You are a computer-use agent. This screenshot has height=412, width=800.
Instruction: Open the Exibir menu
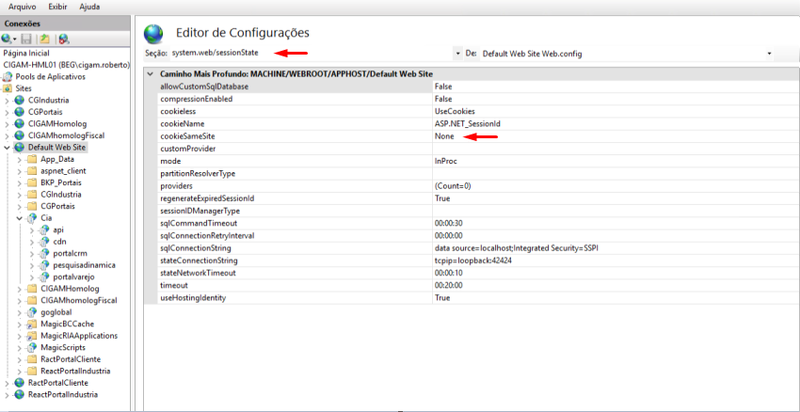58,7
